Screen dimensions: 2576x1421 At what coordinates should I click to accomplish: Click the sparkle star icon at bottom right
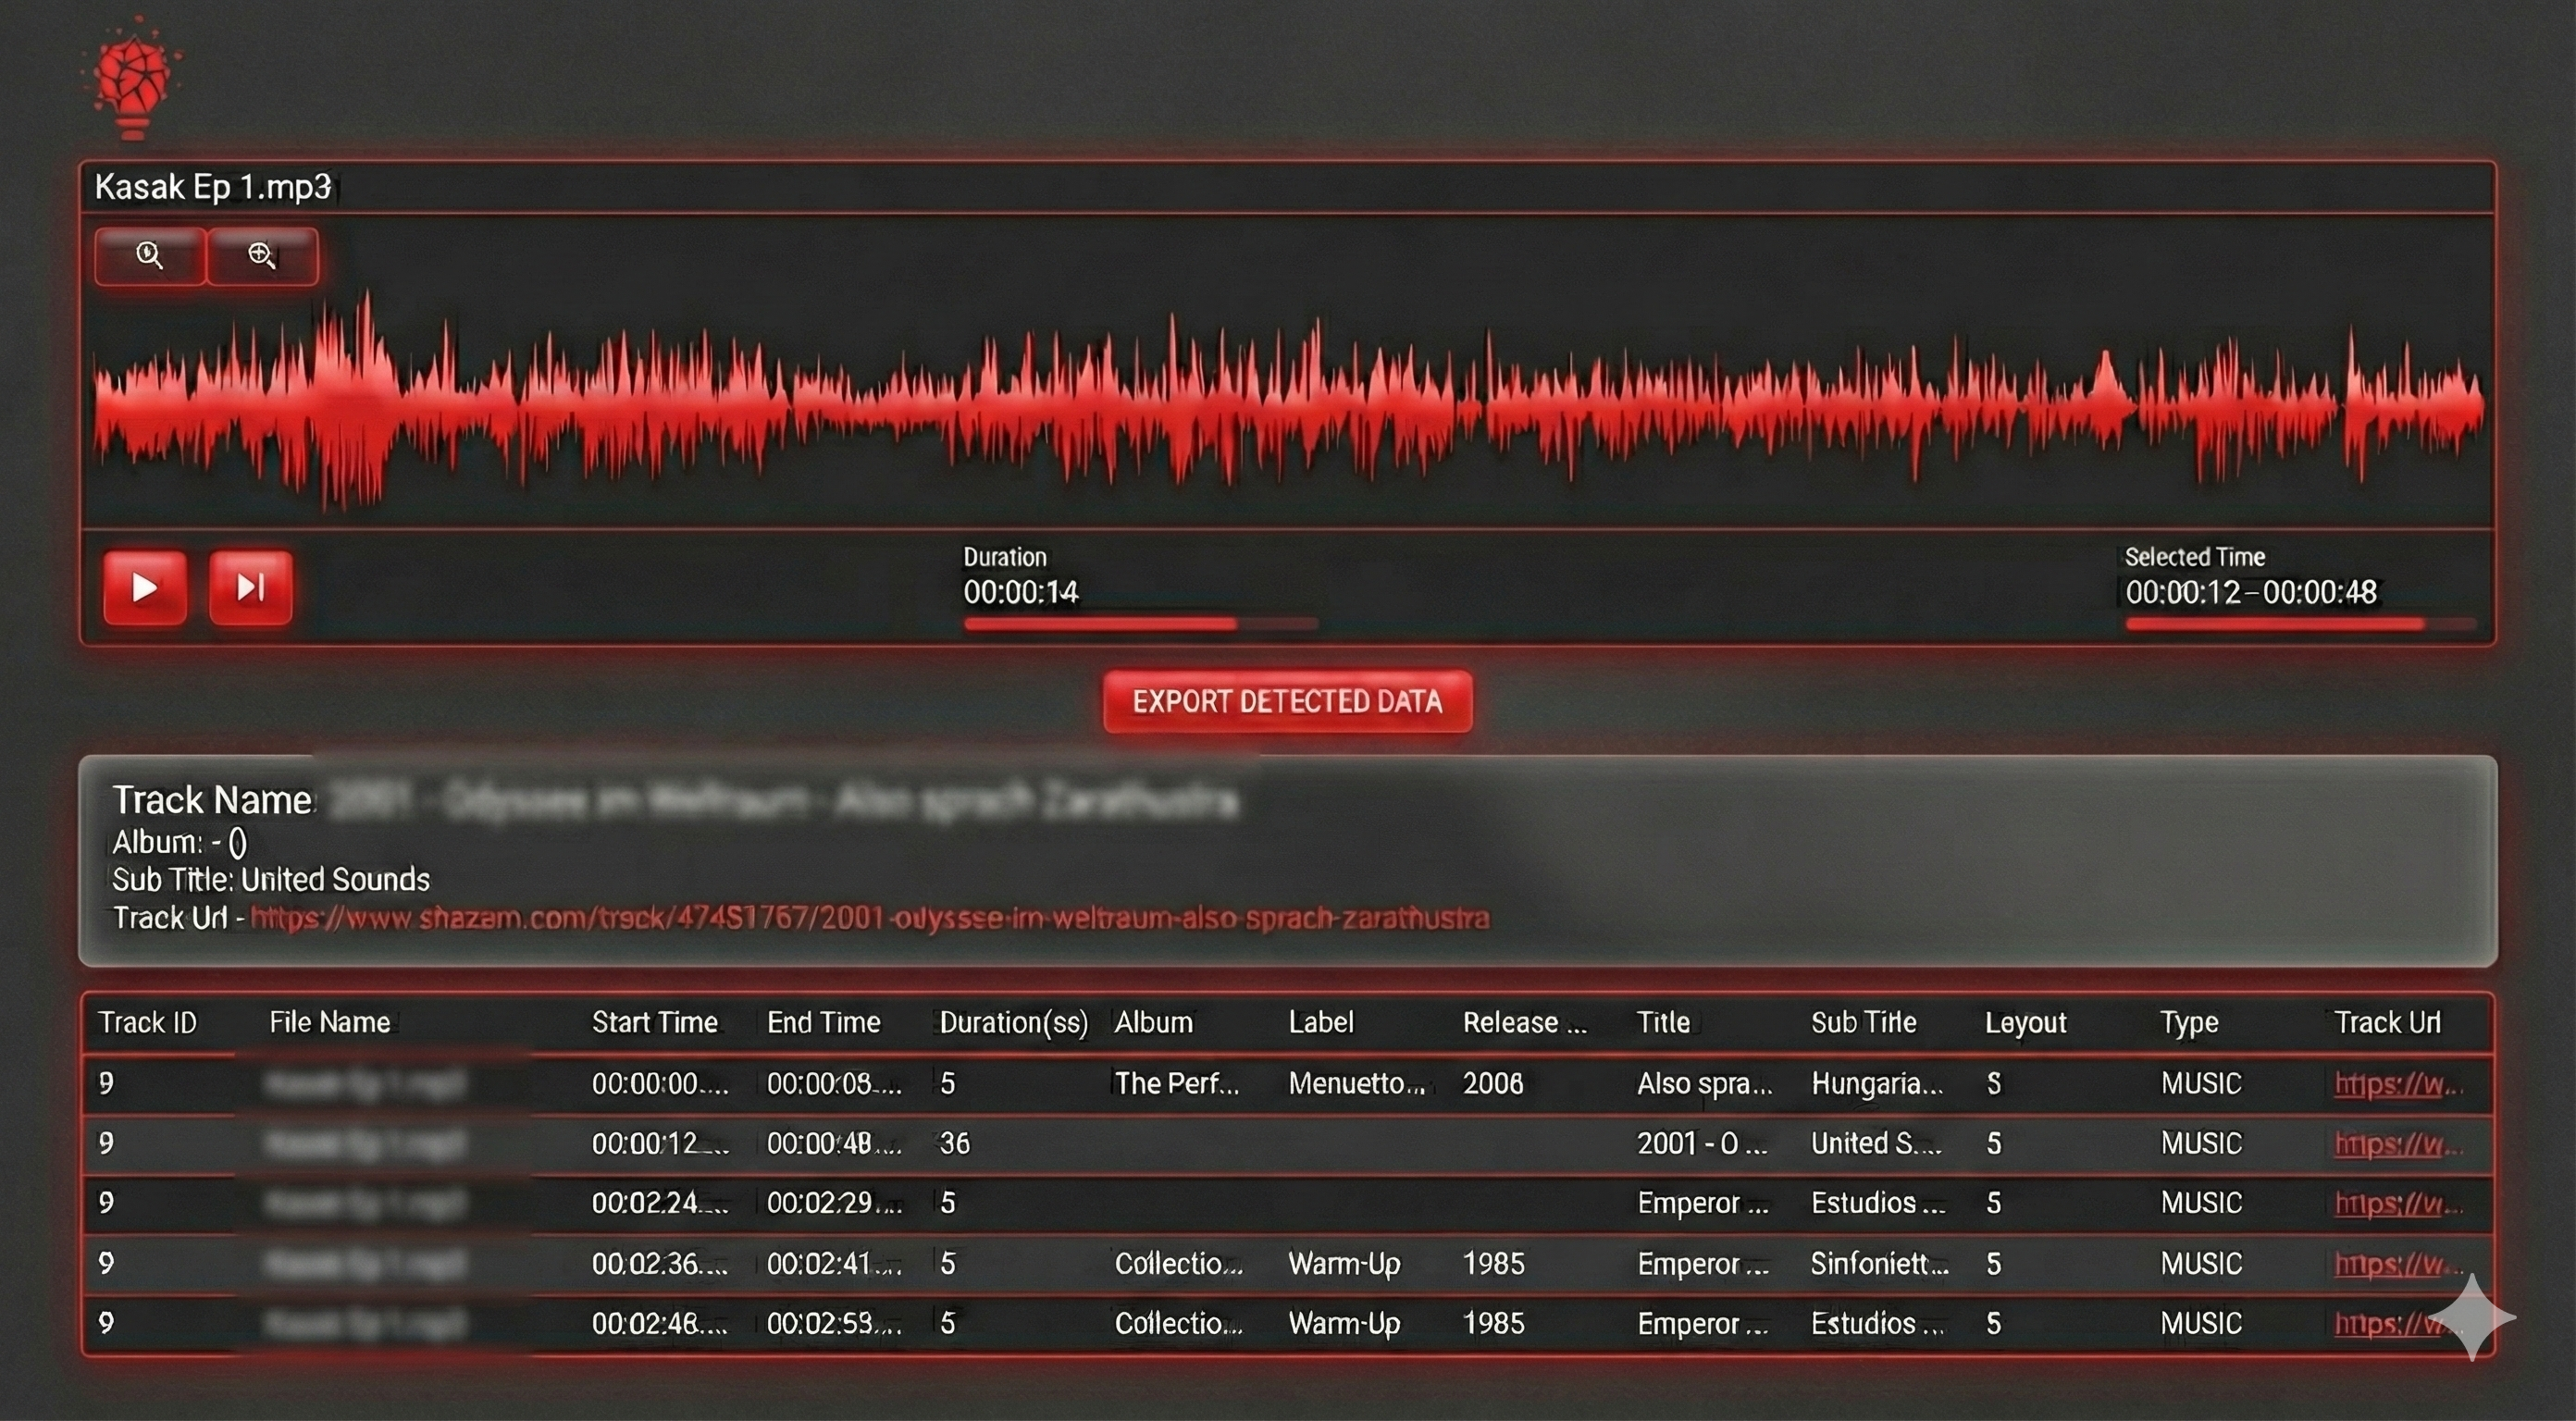[2472, 1316]
